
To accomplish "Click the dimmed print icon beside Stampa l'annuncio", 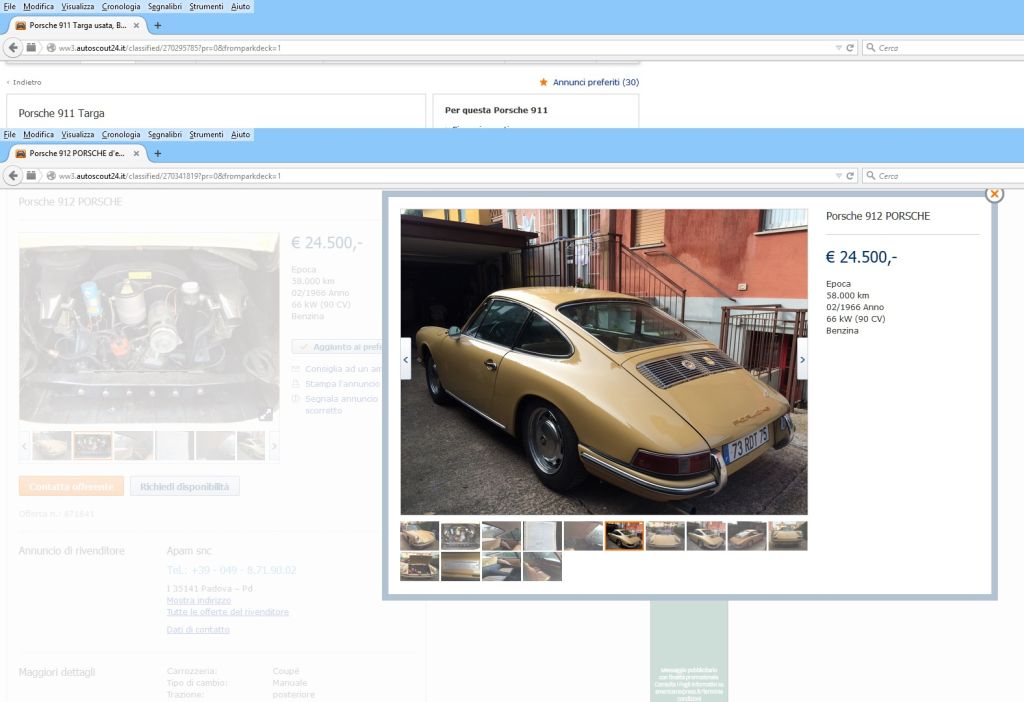I will tap(296, 384).
